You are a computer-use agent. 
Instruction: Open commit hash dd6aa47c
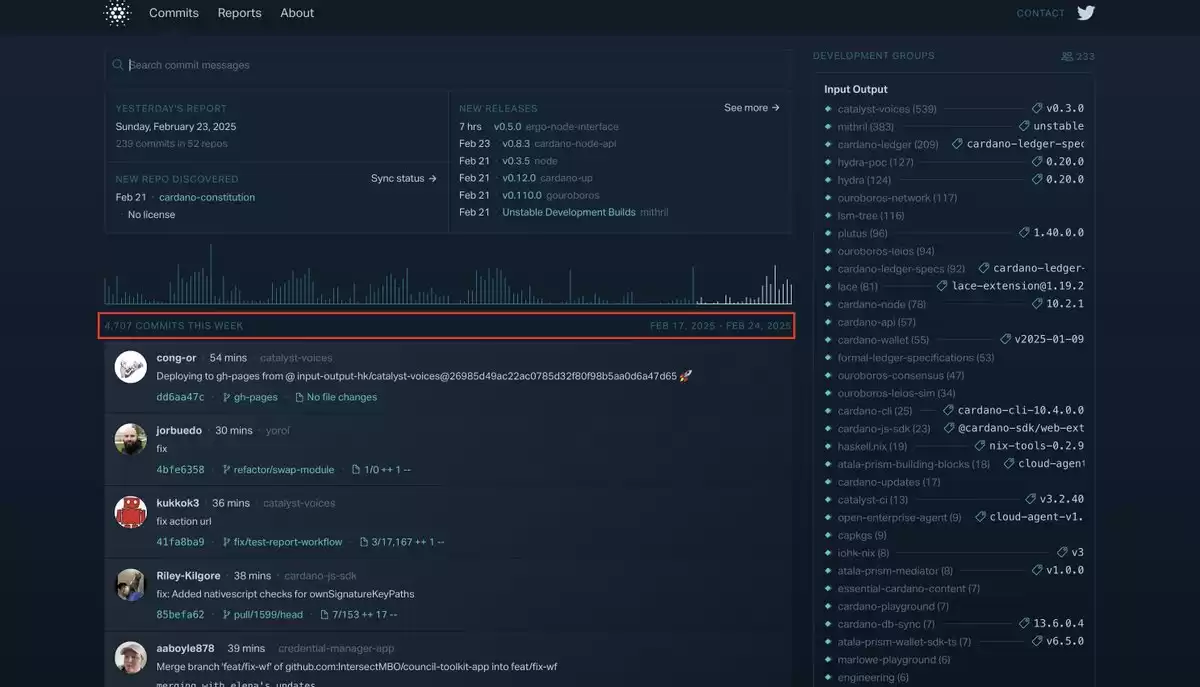(180, 397)
